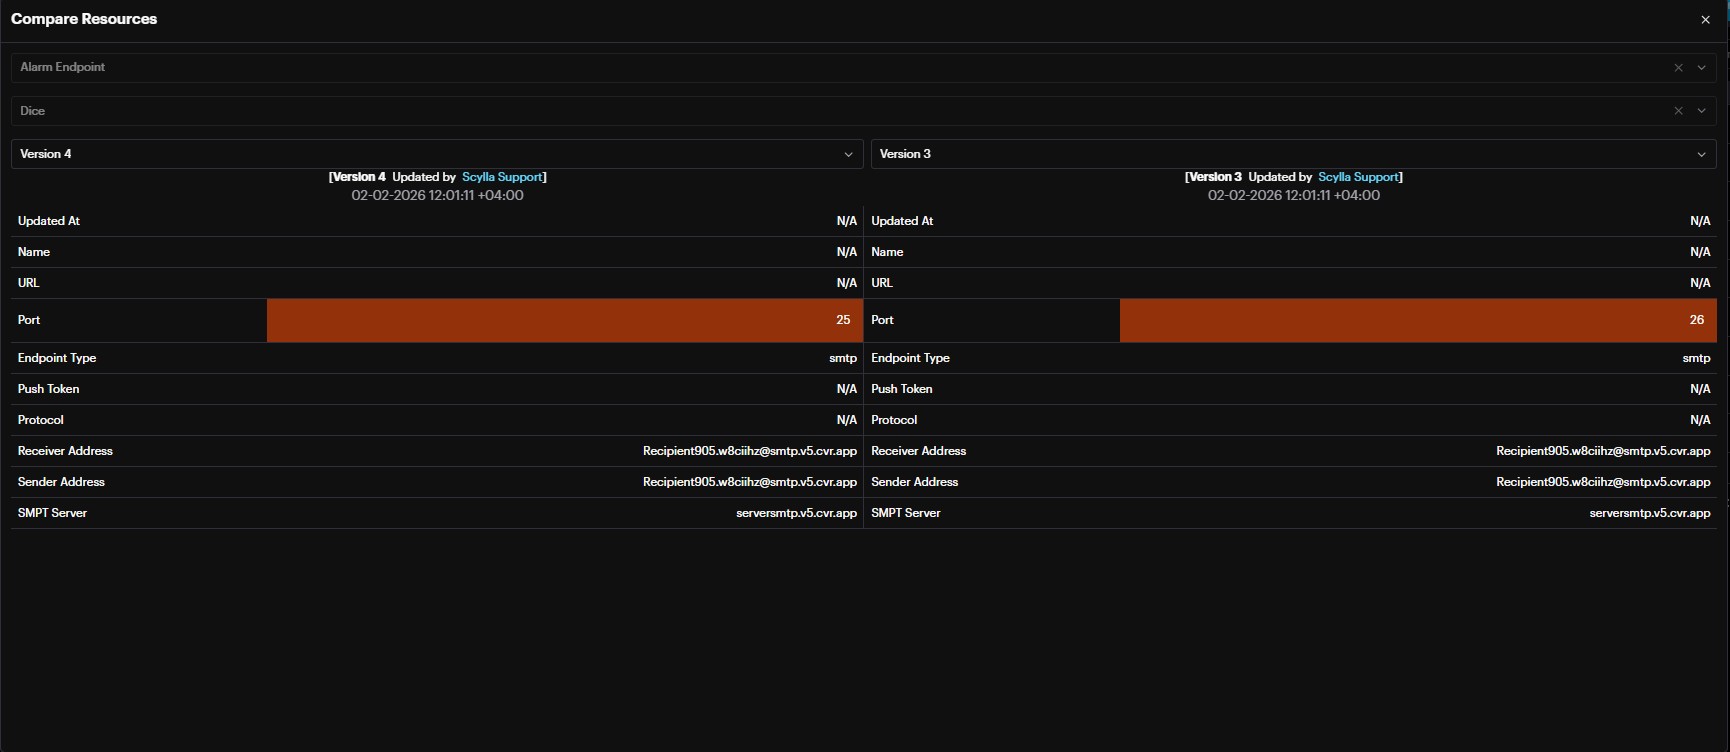Viewport: 1730px width, 752px height.
Task: Expand the Alarm Endpoint dropdown chevron
Action: (x=1701, y=68)
